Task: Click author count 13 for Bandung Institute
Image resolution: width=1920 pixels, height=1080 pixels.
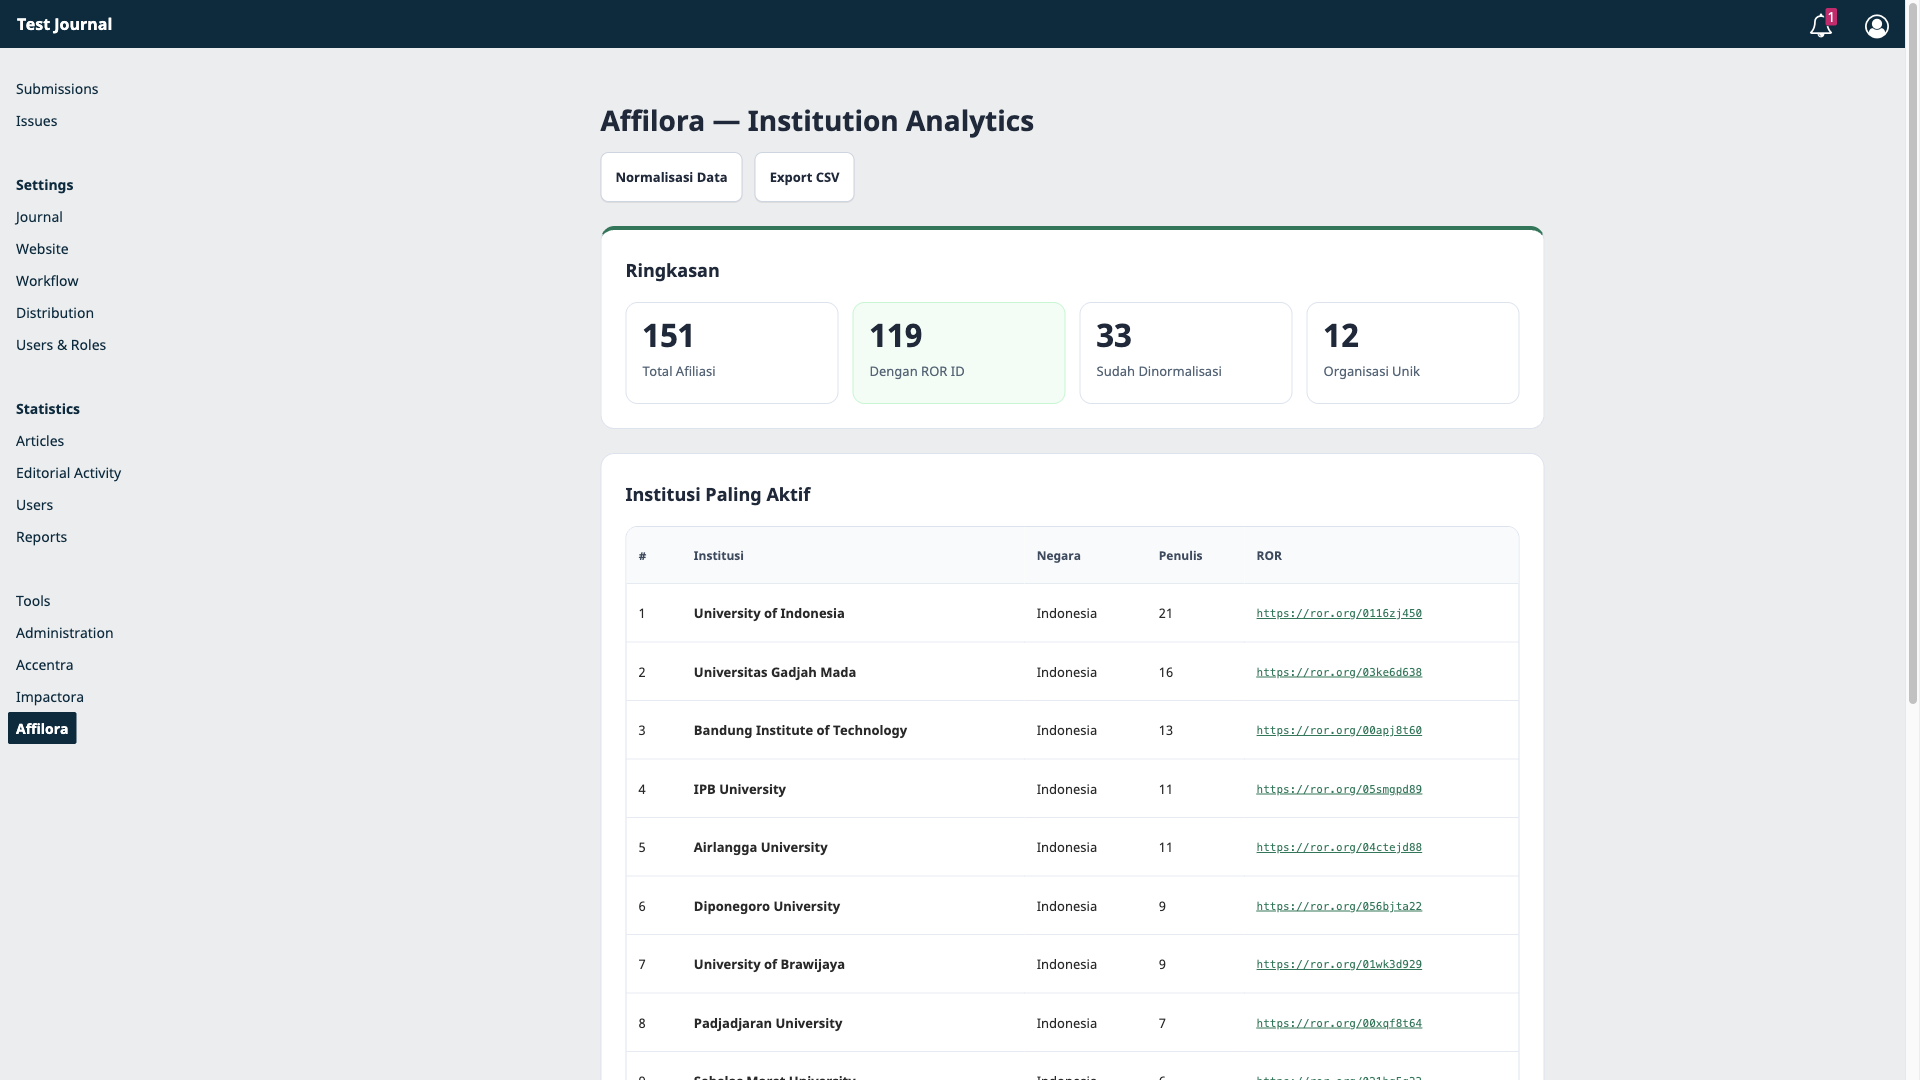Action: click(1165, 731)
